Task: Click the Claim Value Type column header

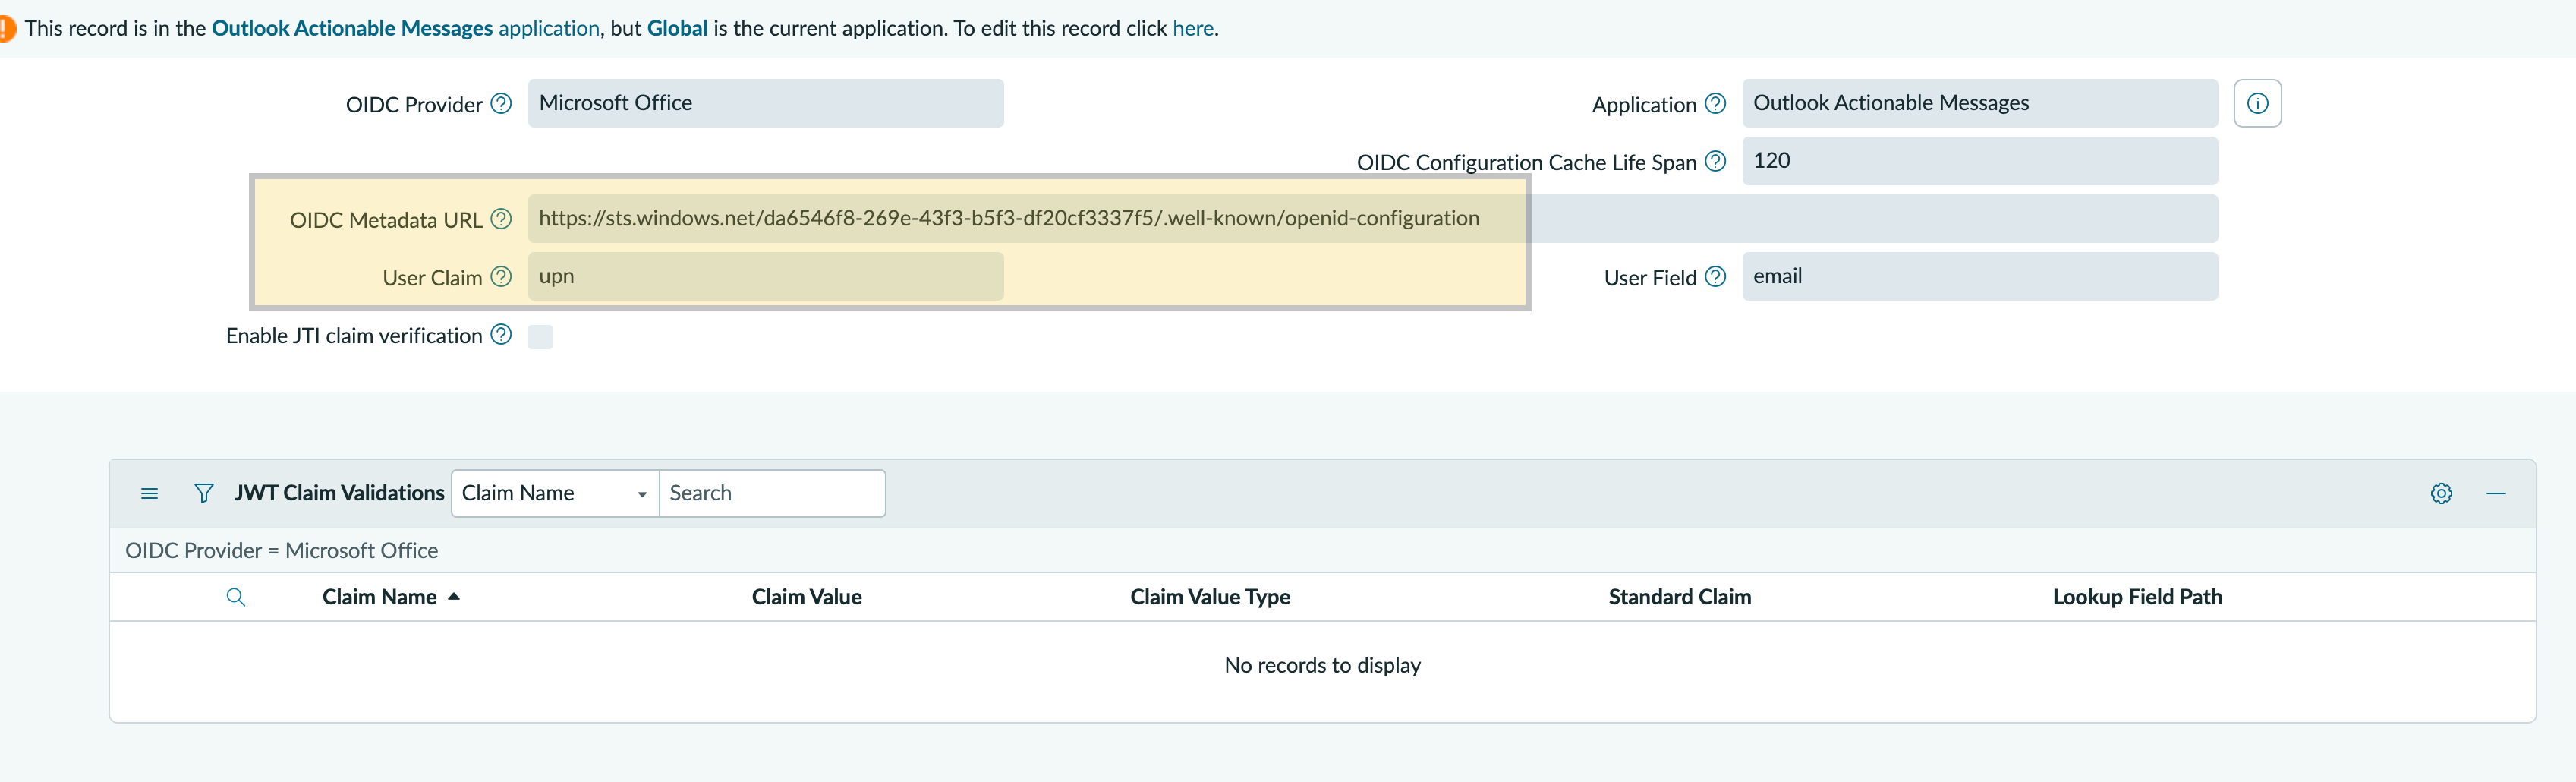Action: [1210, 597]
